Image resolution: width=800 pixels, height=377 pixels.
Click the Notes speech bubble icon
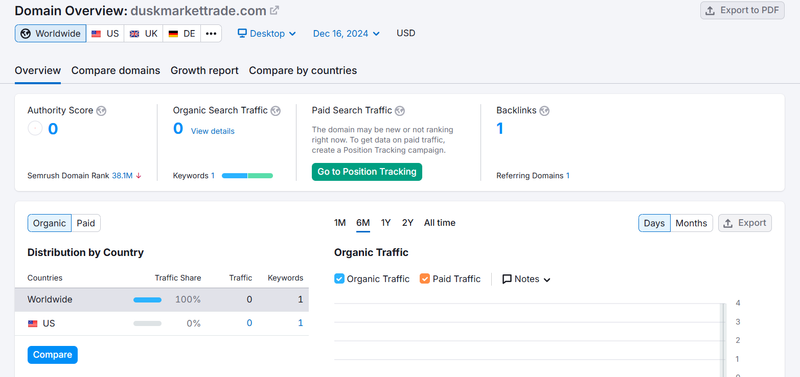507,279
